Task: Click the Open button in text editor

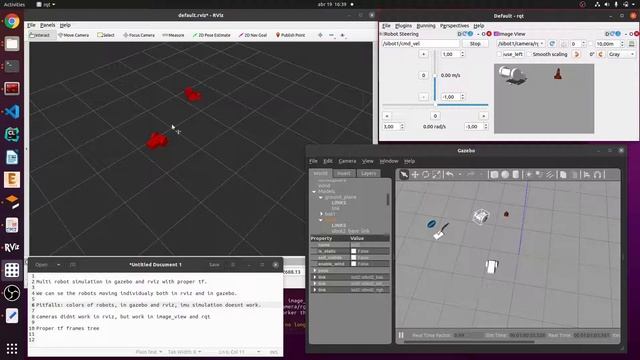Action: (x=41, y=265)
